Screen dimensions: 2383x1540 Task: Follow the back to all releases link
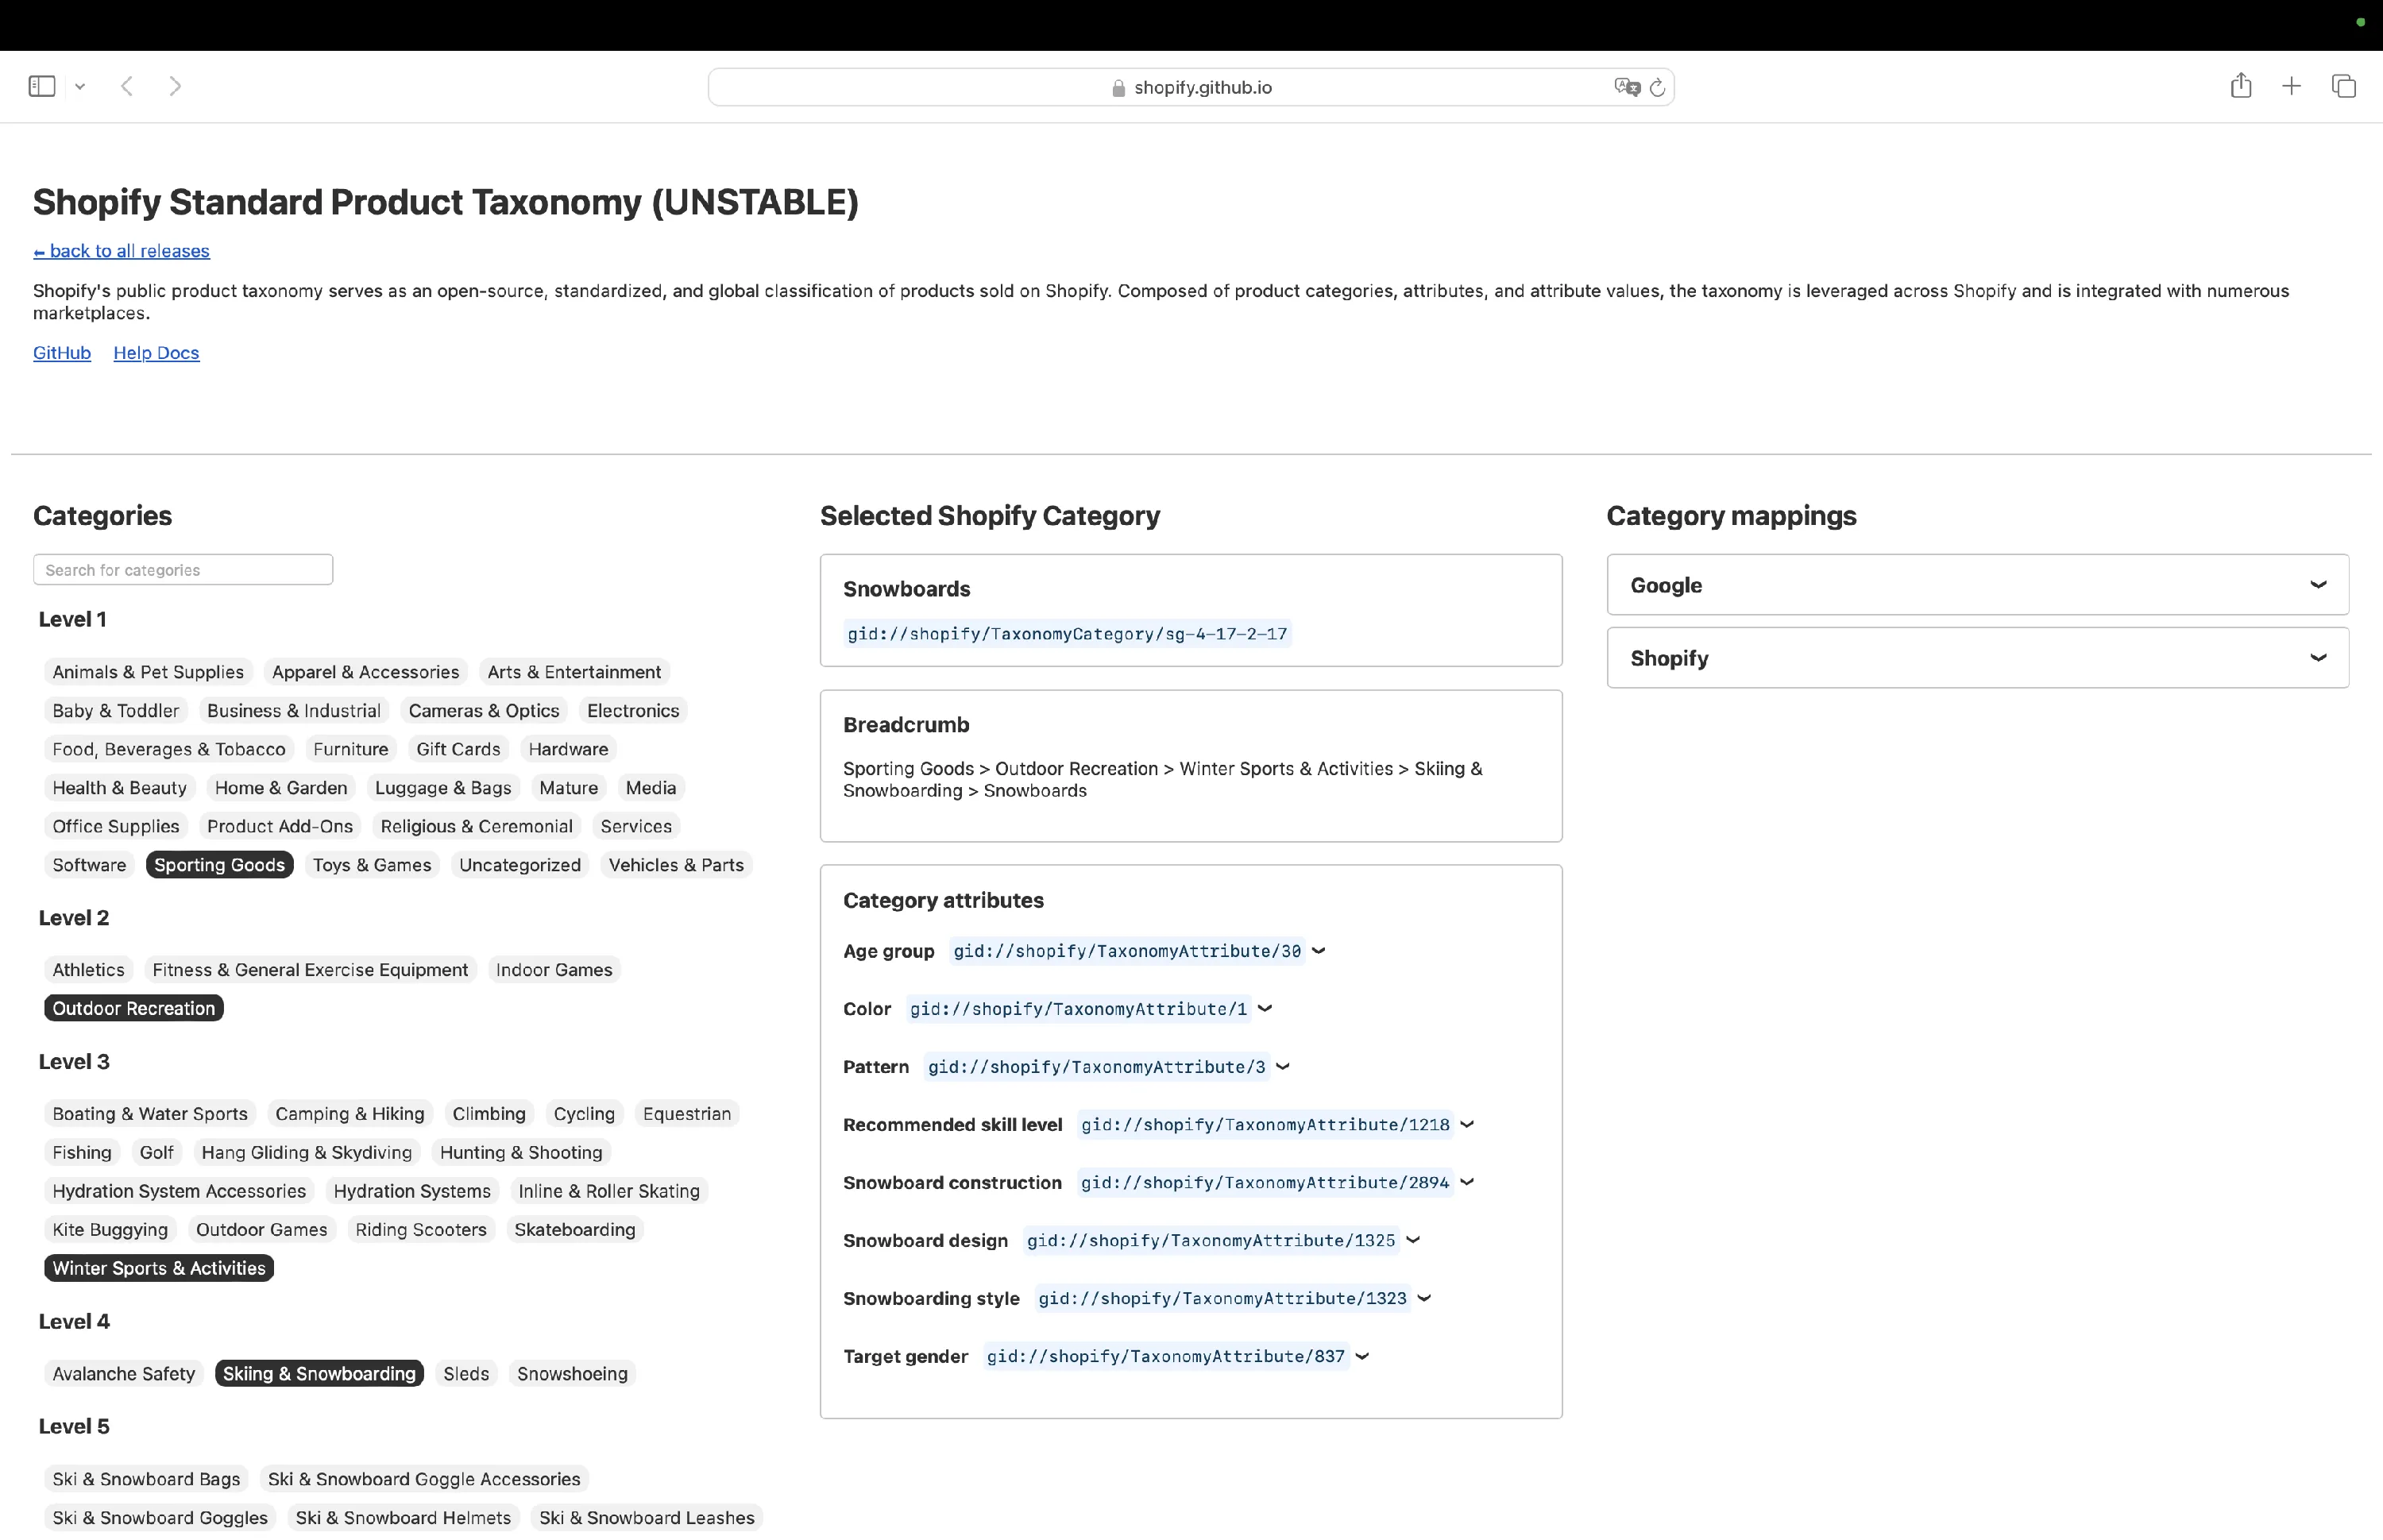(x=121, y=251)
